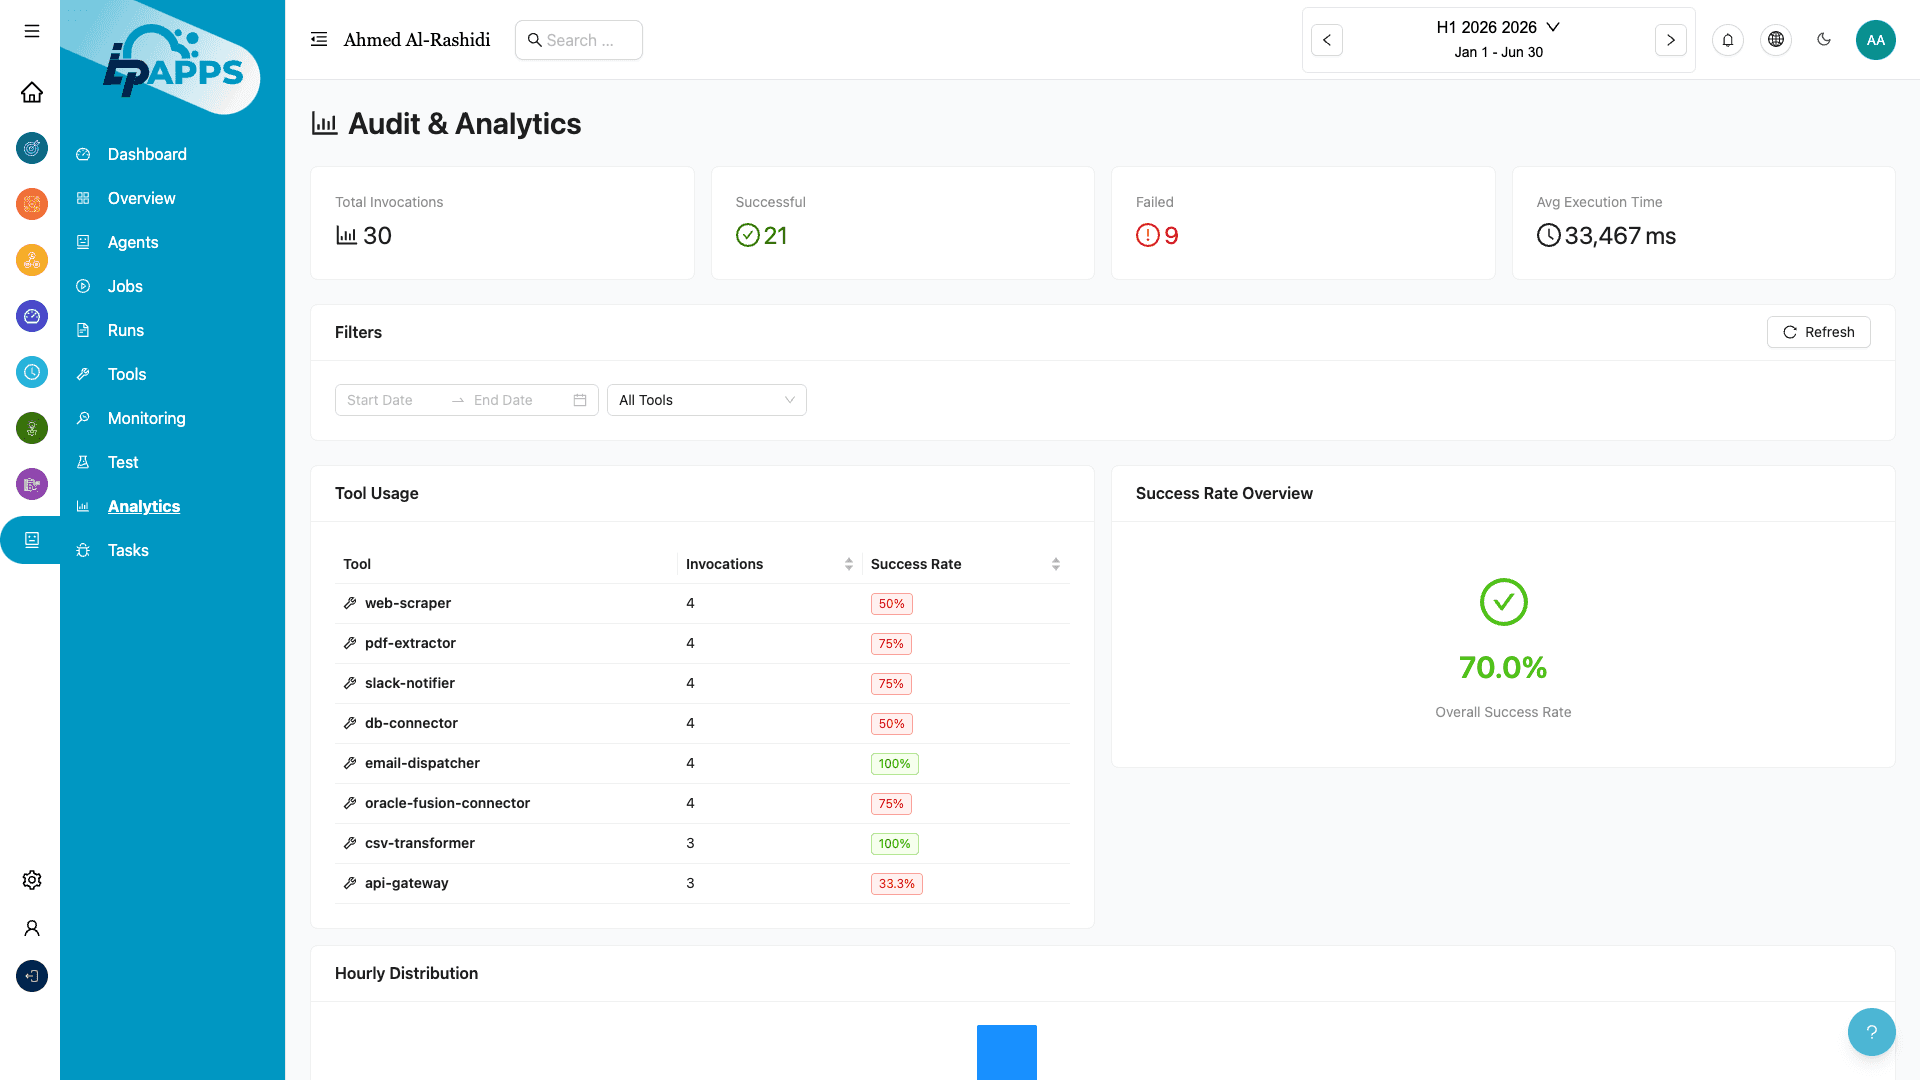Open the dark-mode moon icon in the header

click(x=1824, y=39)
